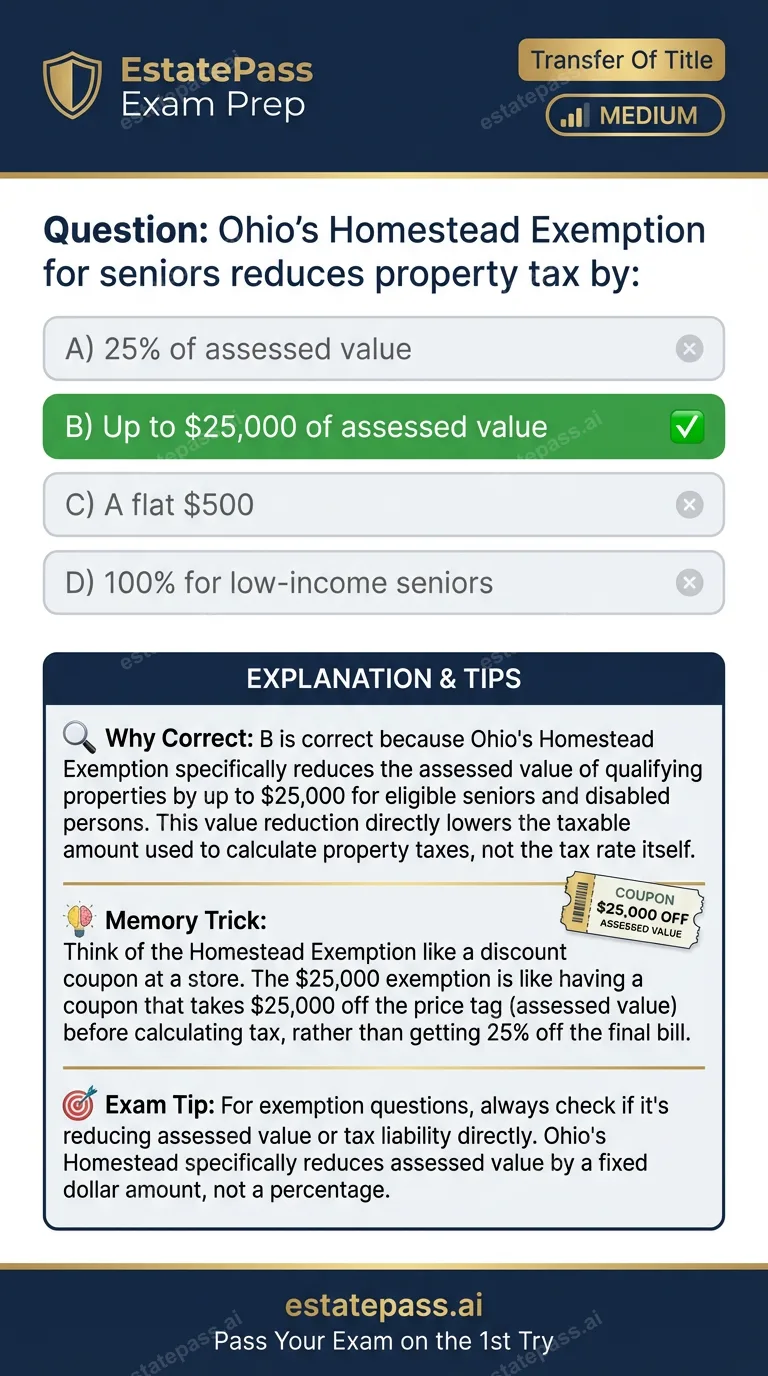Click the X icon on option A
This screenshot has width=768, height=1376.
click(x=689, y=348)
